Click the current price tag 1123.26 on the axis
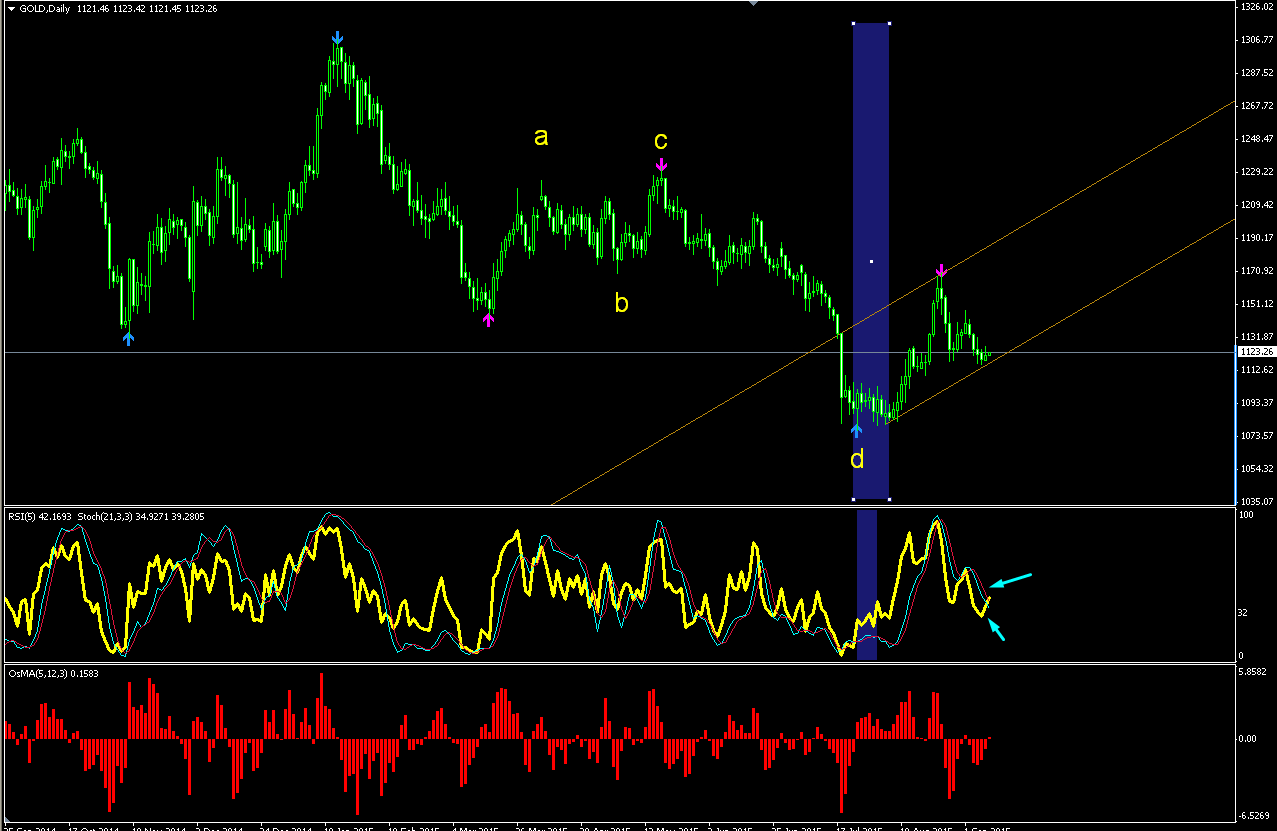The image size is (1277, 831). [x=1256, y=352]
